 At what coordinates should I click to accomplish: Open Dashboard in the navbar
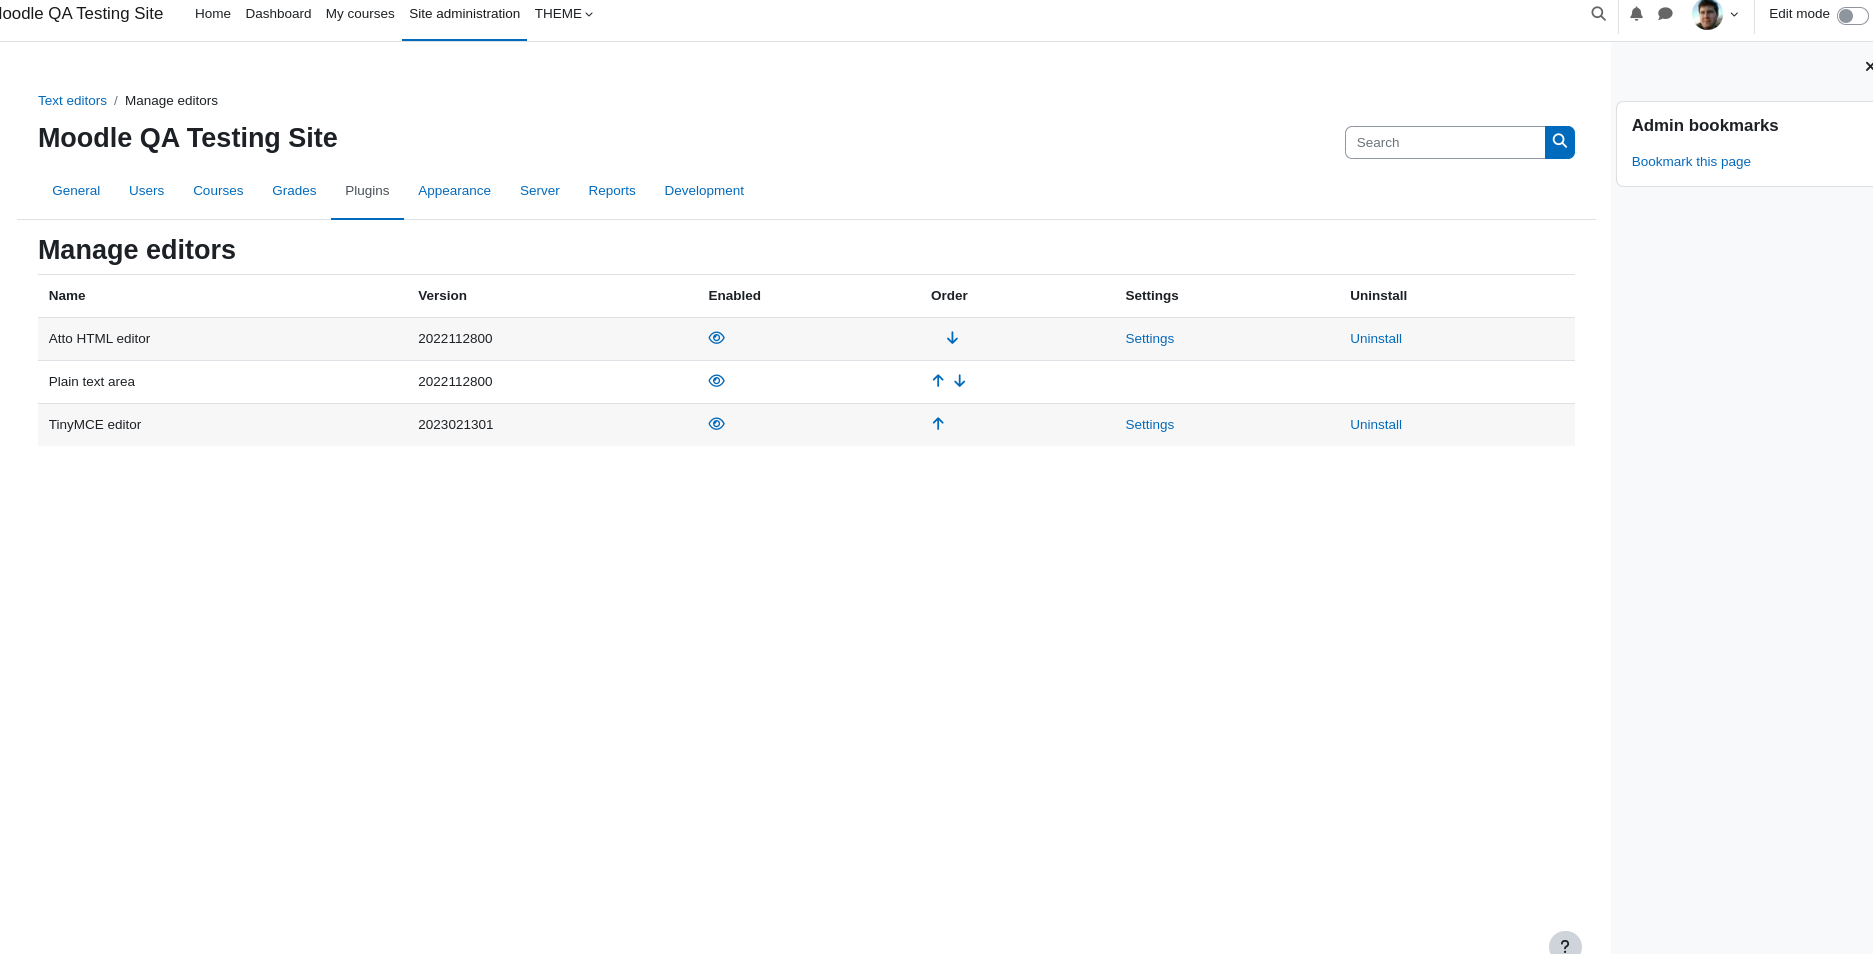(278, 14)
